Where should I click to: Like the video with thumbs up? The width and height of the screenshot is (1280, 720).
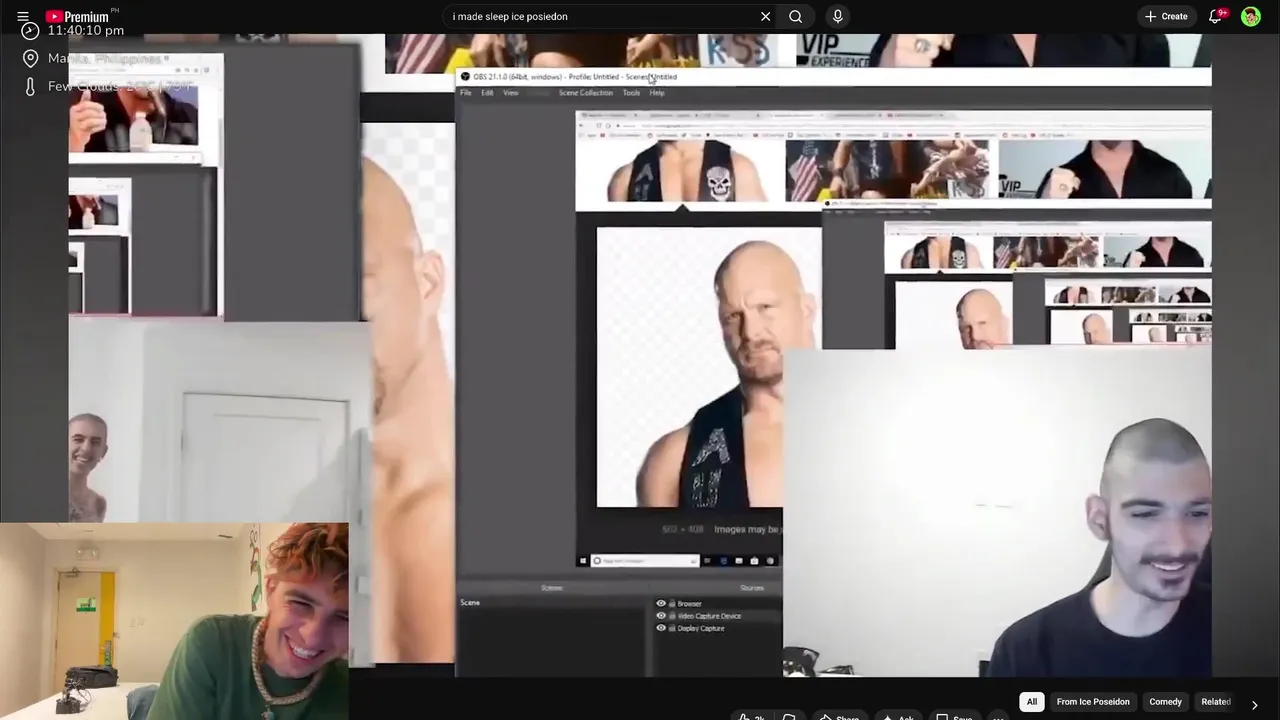[750, 716]
